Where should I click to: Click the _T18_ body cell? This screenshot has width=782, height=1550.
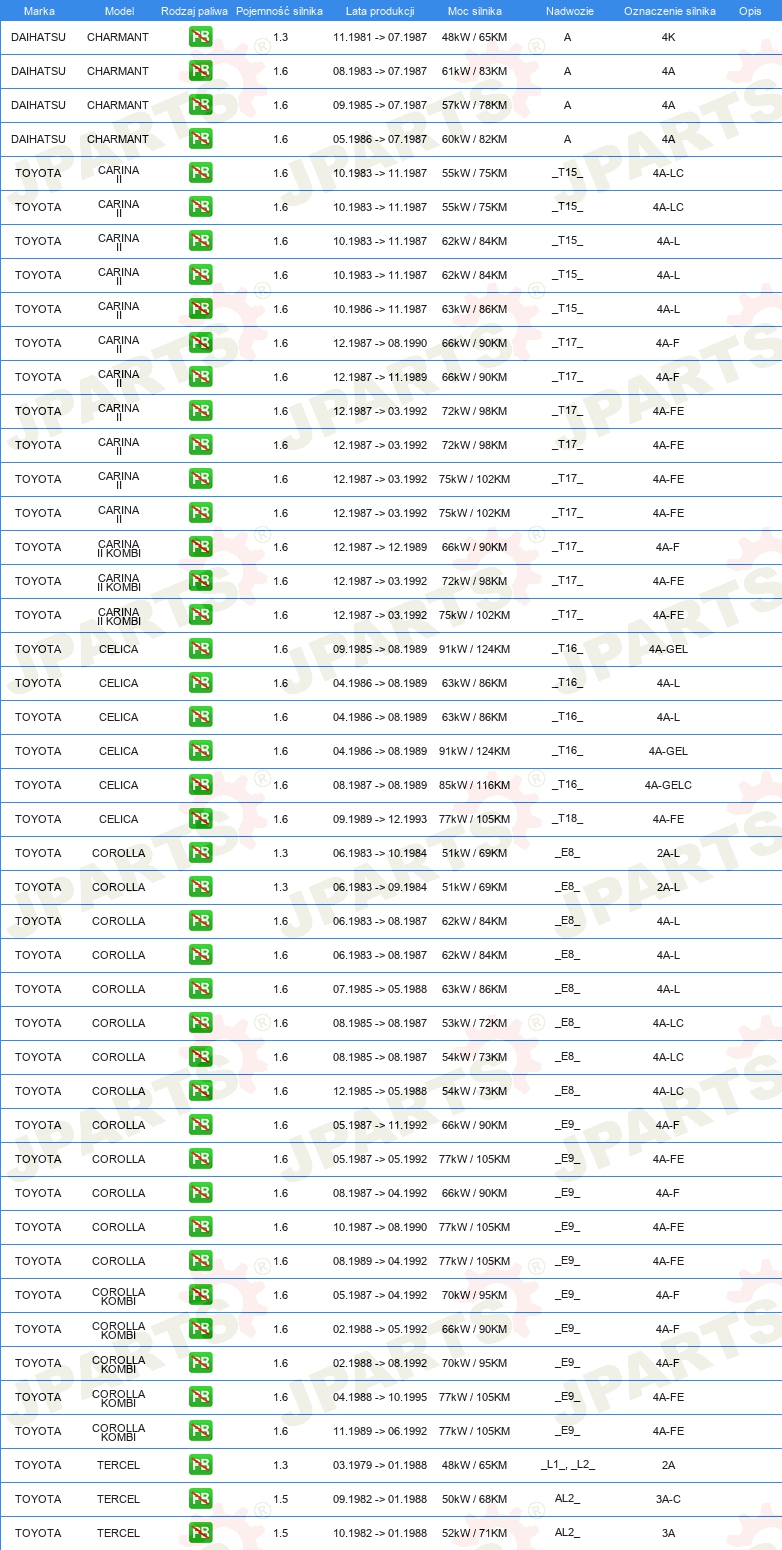(567, 819)
